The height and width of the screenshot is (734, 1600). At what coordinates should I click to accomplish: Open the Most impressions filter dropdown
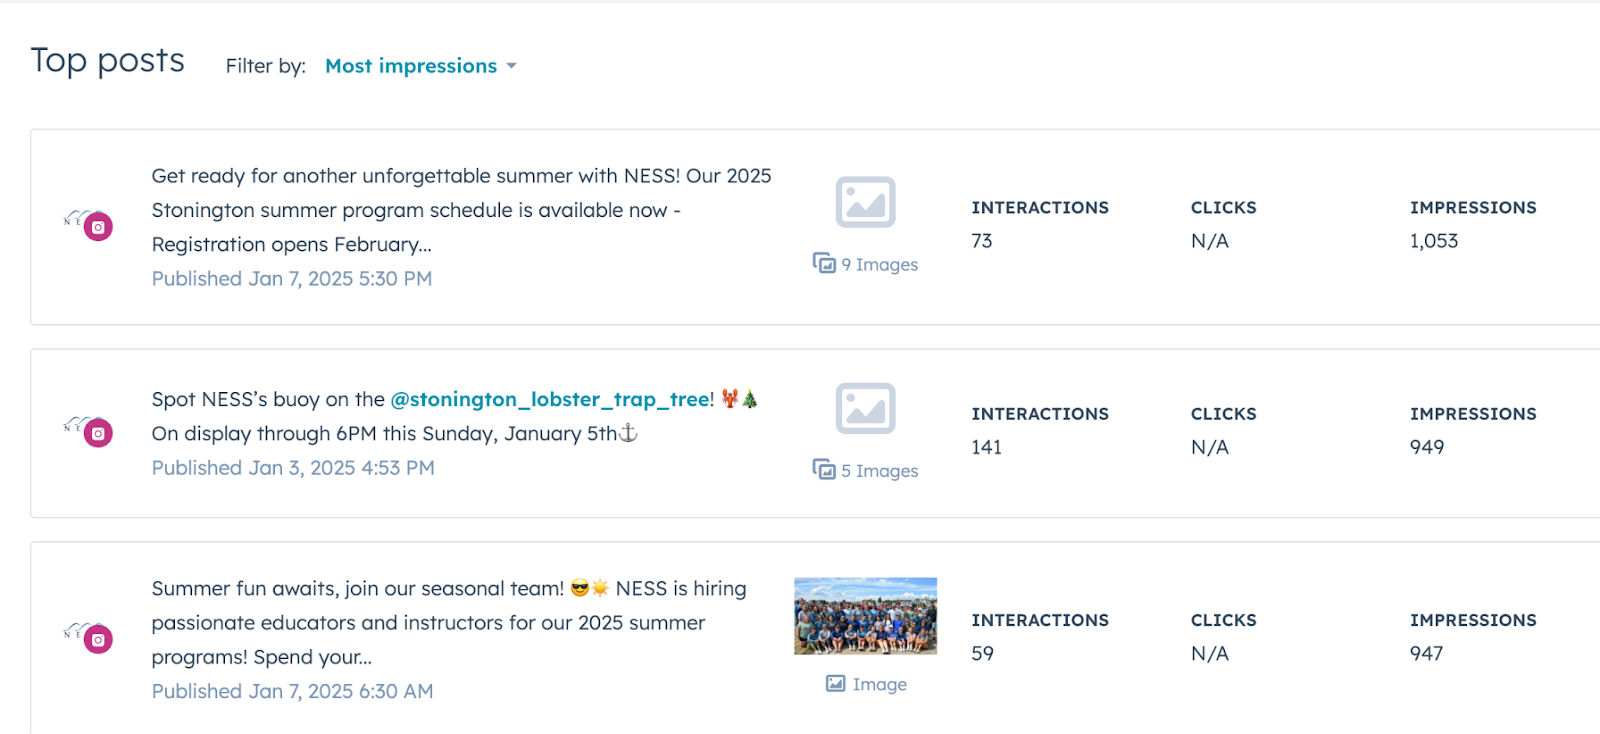click(x=411, y=66)
